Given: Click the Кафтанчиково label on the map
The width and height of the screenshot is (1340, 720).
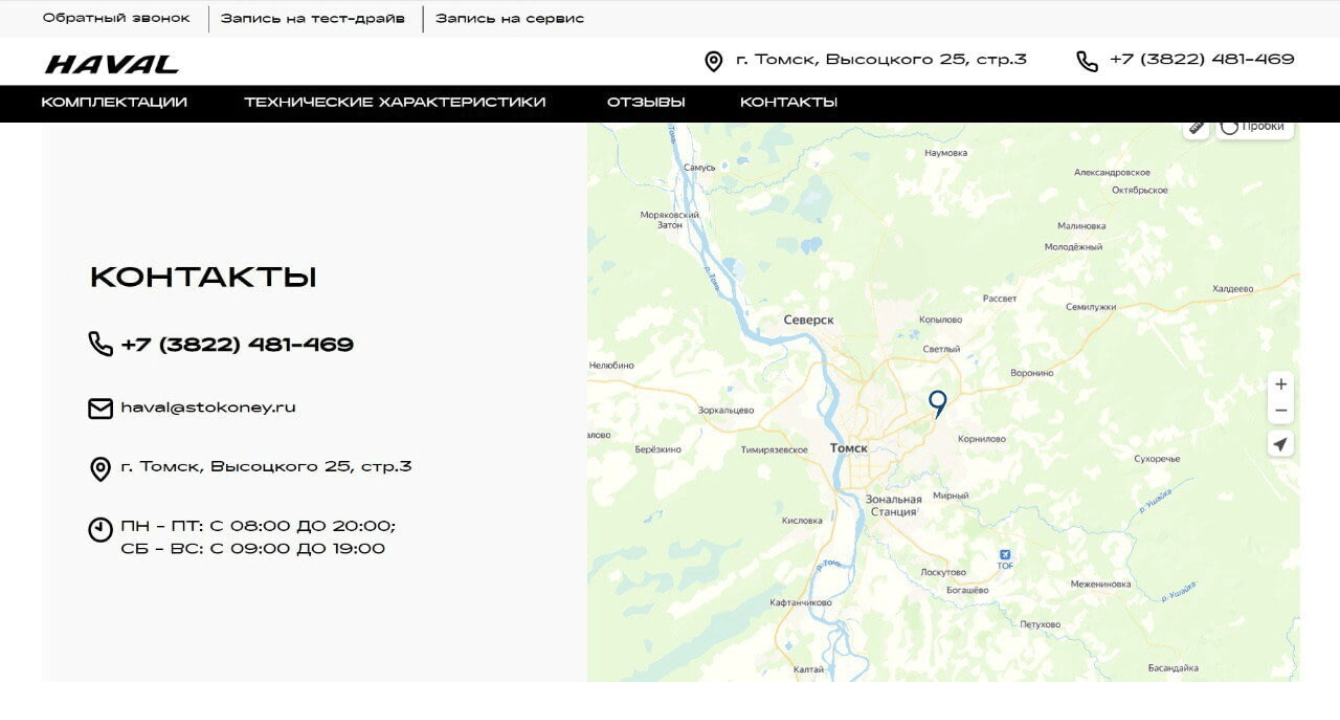Looking at the screenshot, I should pos(801,603).
